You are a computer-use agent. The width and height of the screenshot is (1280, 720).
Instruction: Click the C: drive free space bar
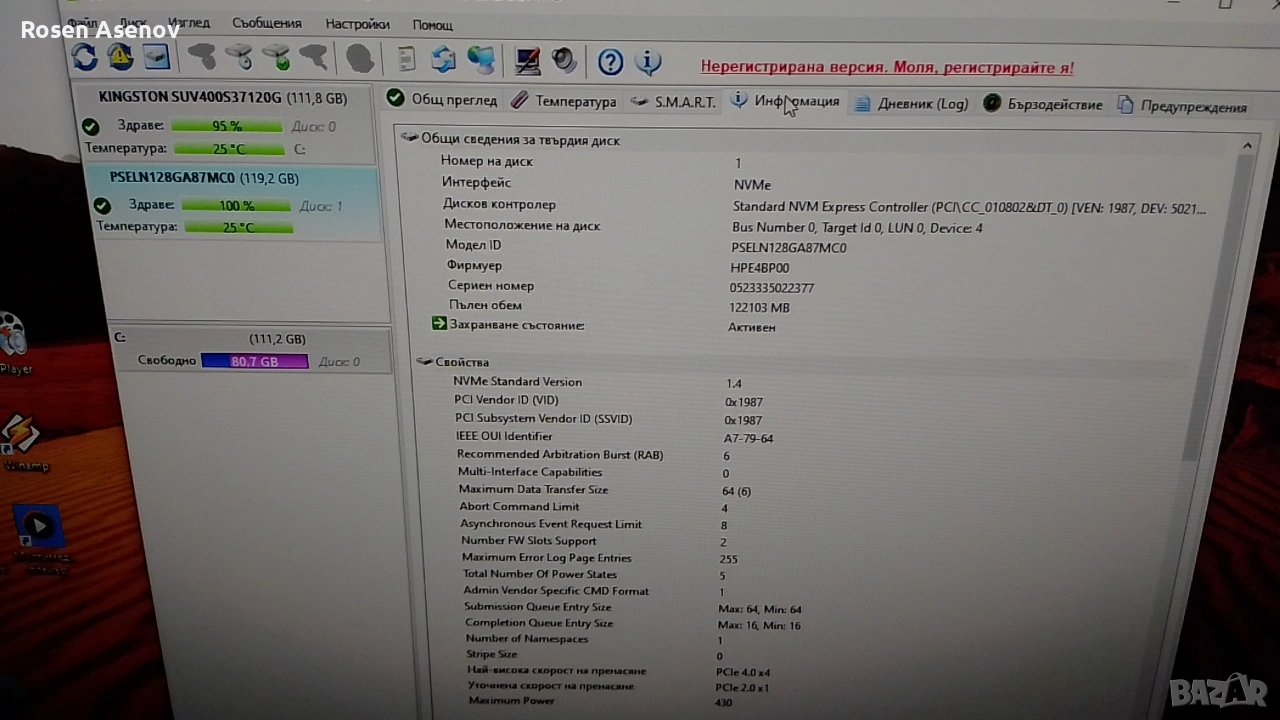(x=254, y=361)
